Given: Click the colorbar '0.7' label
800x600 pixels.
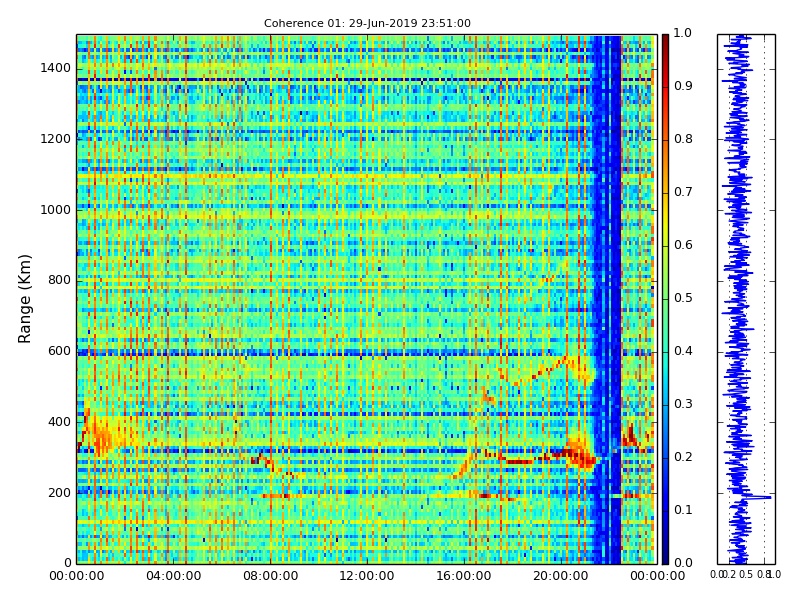Looking at the screenshot, I should click(x=683, y=192).
